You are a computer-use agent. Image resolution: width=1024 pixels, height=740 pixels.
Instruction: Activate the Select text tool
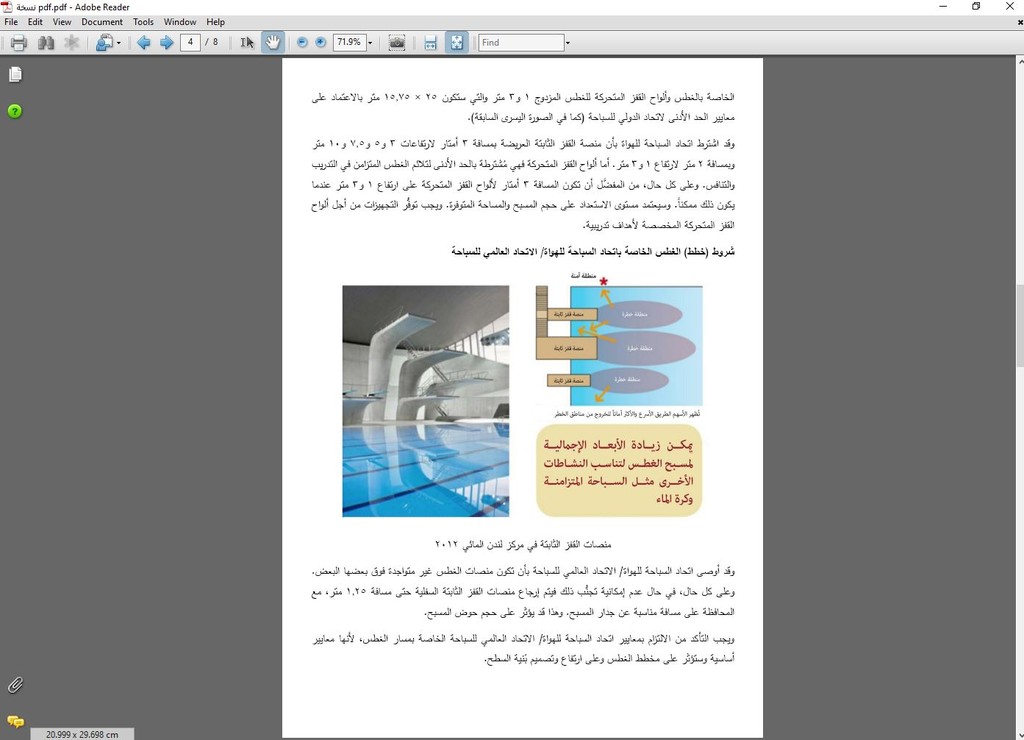pyautogui.click(x=246, y=43)
